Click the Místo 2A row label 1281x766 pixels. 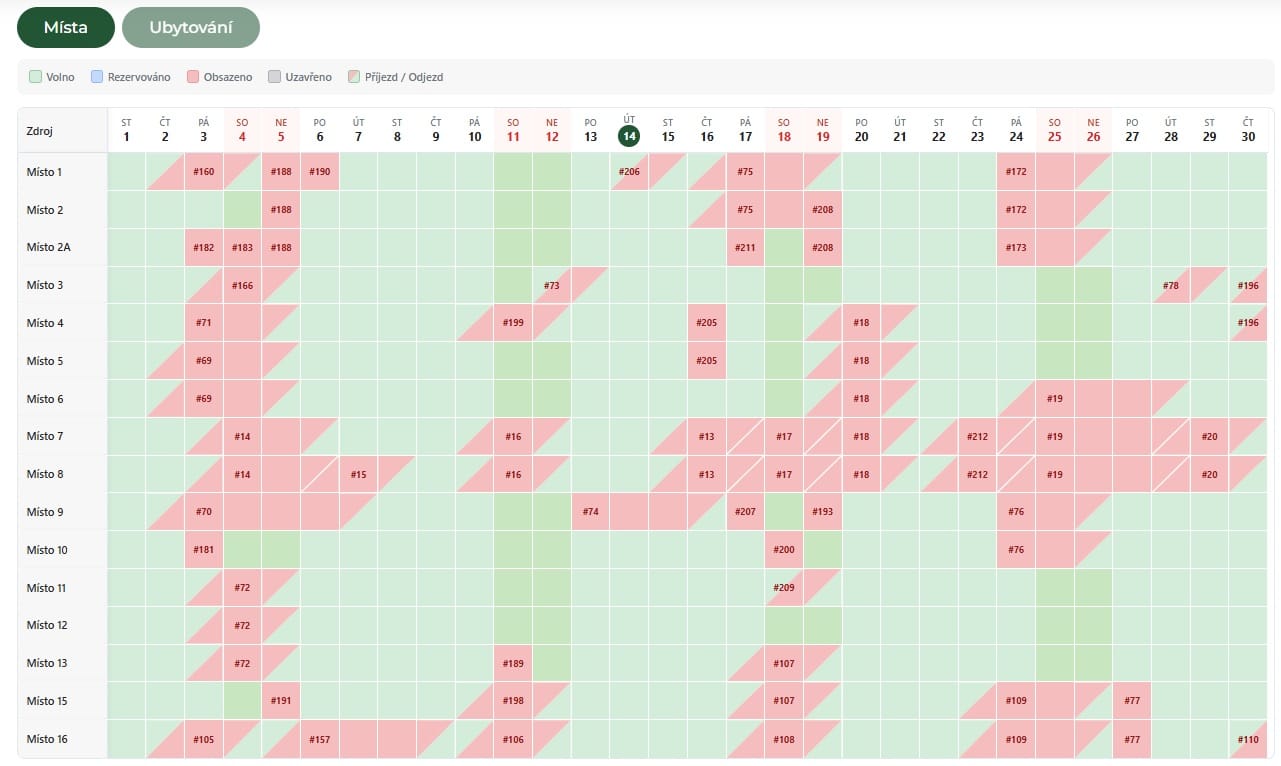49,247
